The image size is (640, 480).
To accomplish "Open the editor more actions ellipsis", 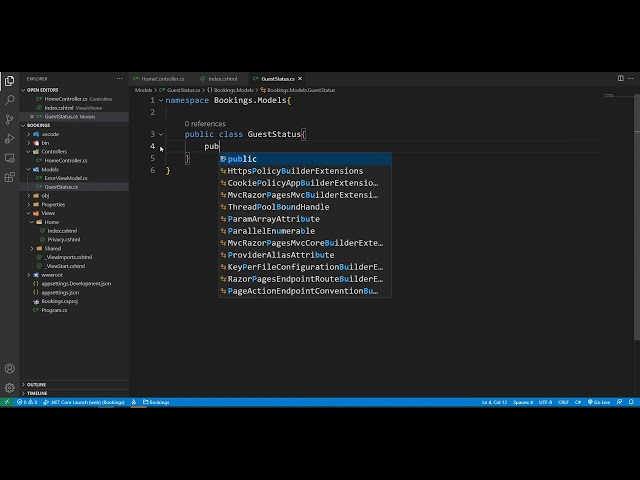I will tap(631, 78).
